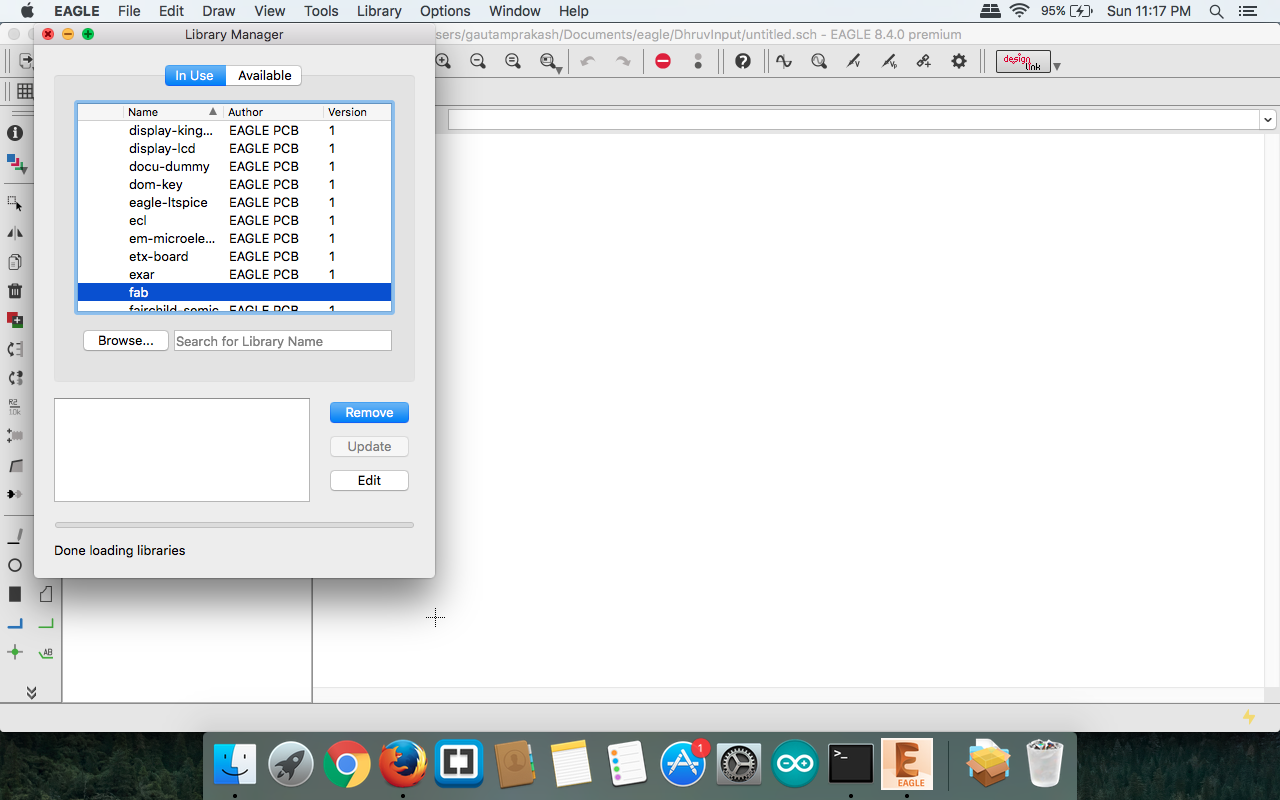Open the layer display settings icon
1280x800 pixels.
click(15, 163)
